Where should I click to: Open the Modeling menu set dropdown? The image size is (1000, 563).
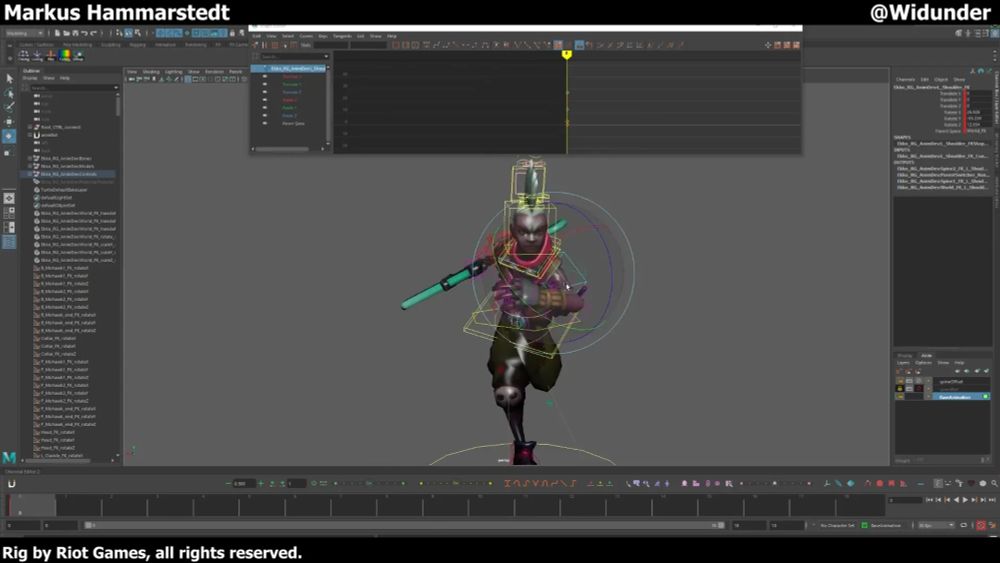[24, 33]
